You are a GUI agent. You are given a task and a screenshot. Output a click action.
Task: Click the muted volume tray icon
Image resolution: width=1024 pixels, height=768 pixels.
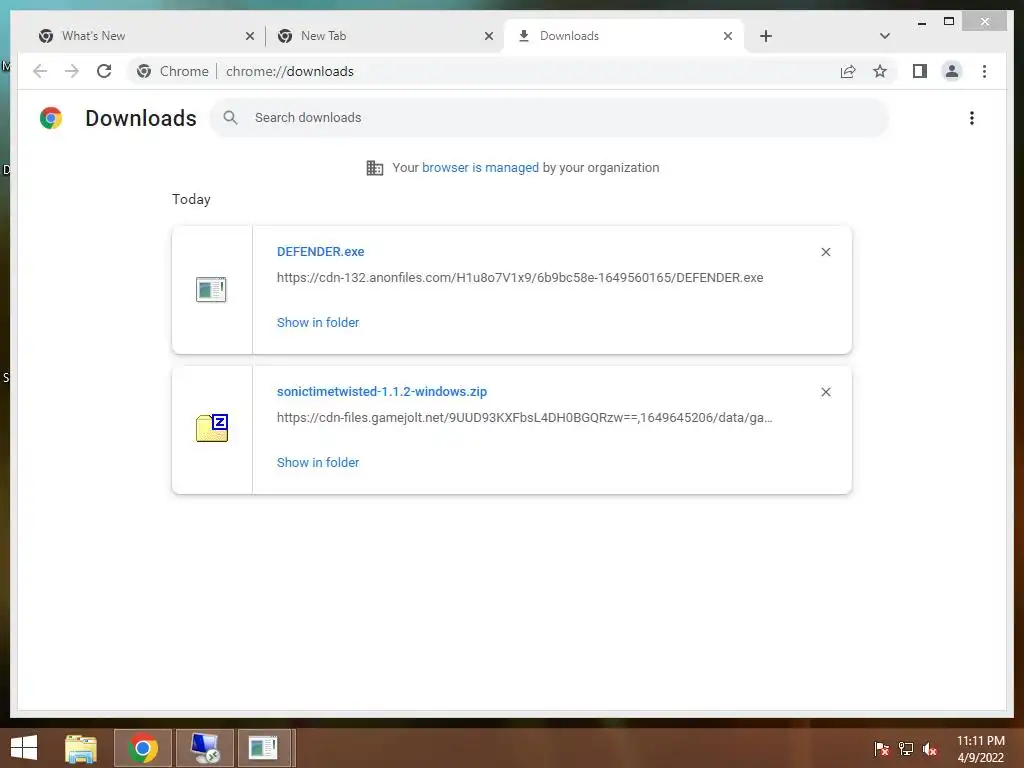pyautogui.click(x=930, y=748)
